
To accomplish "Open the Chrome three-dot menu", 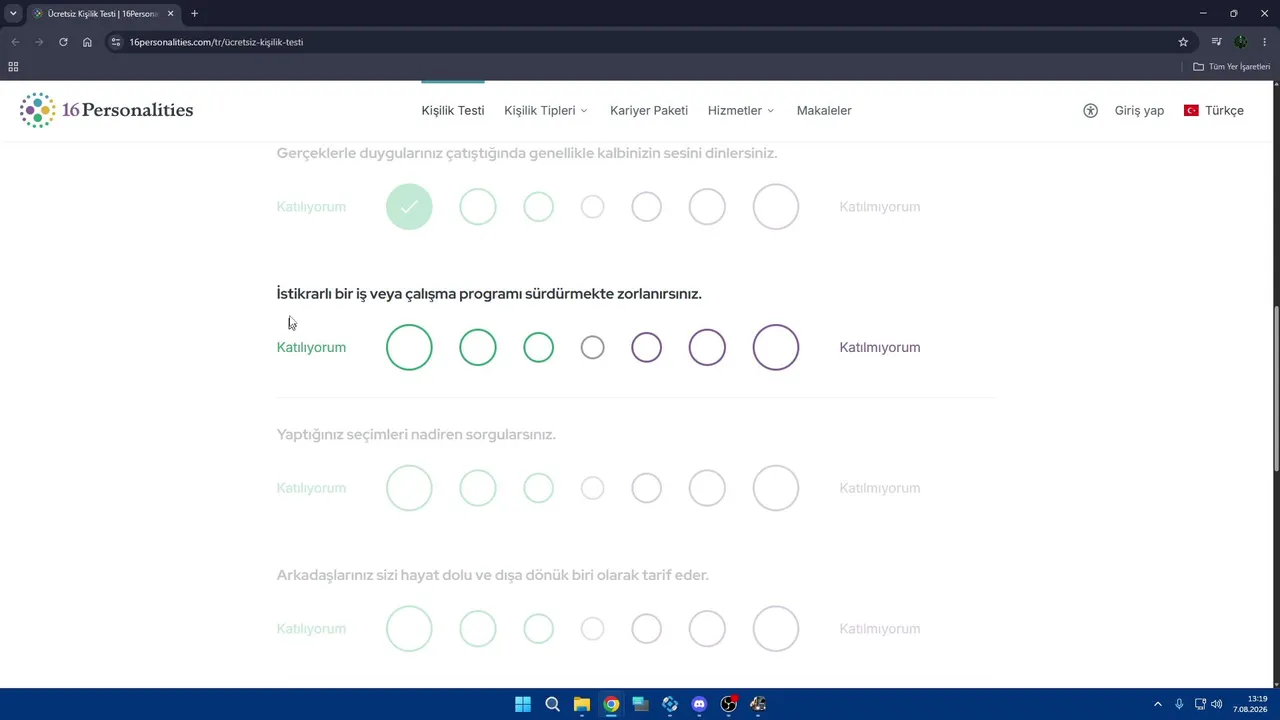I will 1265,42.
